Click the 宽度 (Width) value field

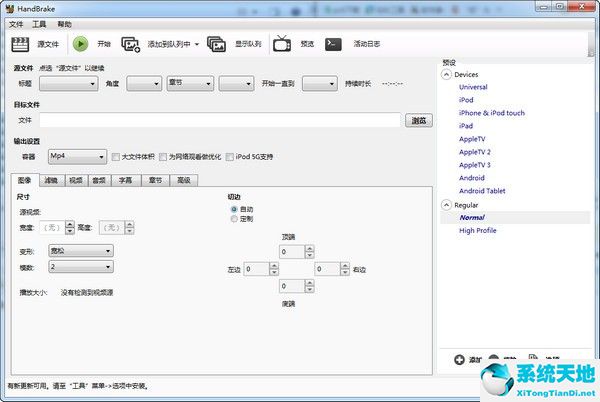[52, 228]
